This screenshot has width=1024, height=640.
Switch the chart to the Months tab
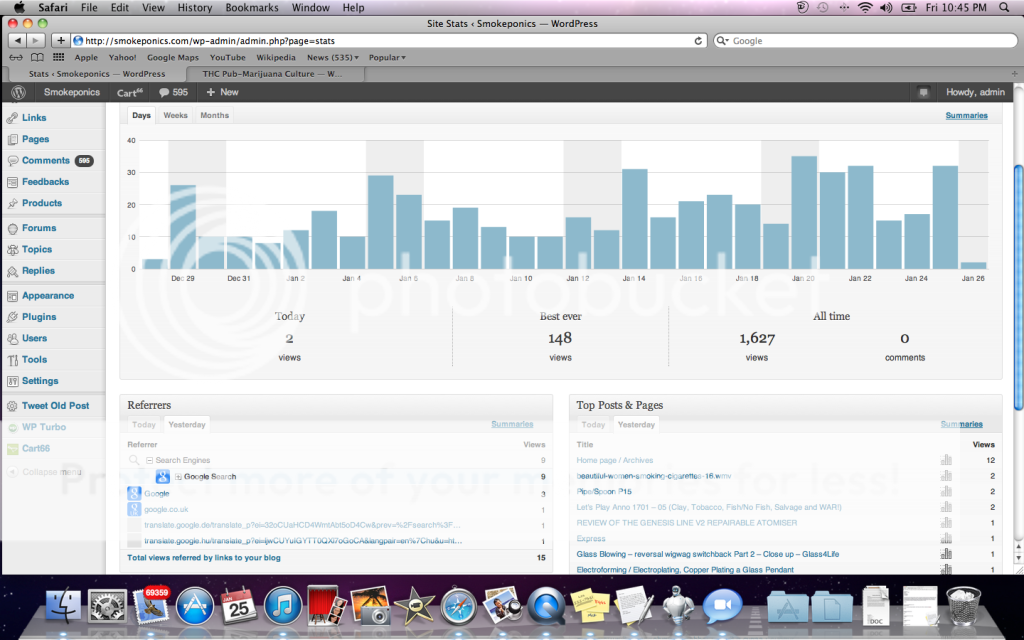pyautogui.click(x=214, y=115)
